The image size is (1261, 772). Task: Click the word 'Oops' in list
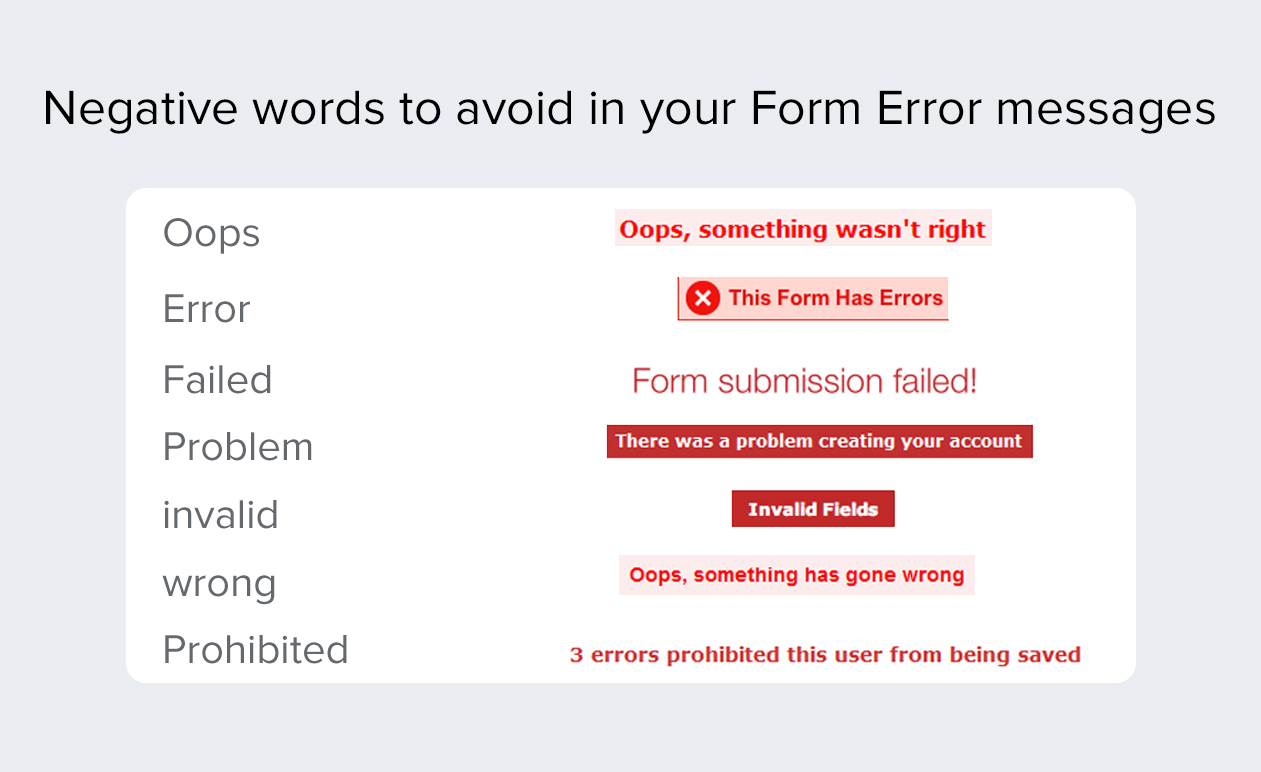211,235
